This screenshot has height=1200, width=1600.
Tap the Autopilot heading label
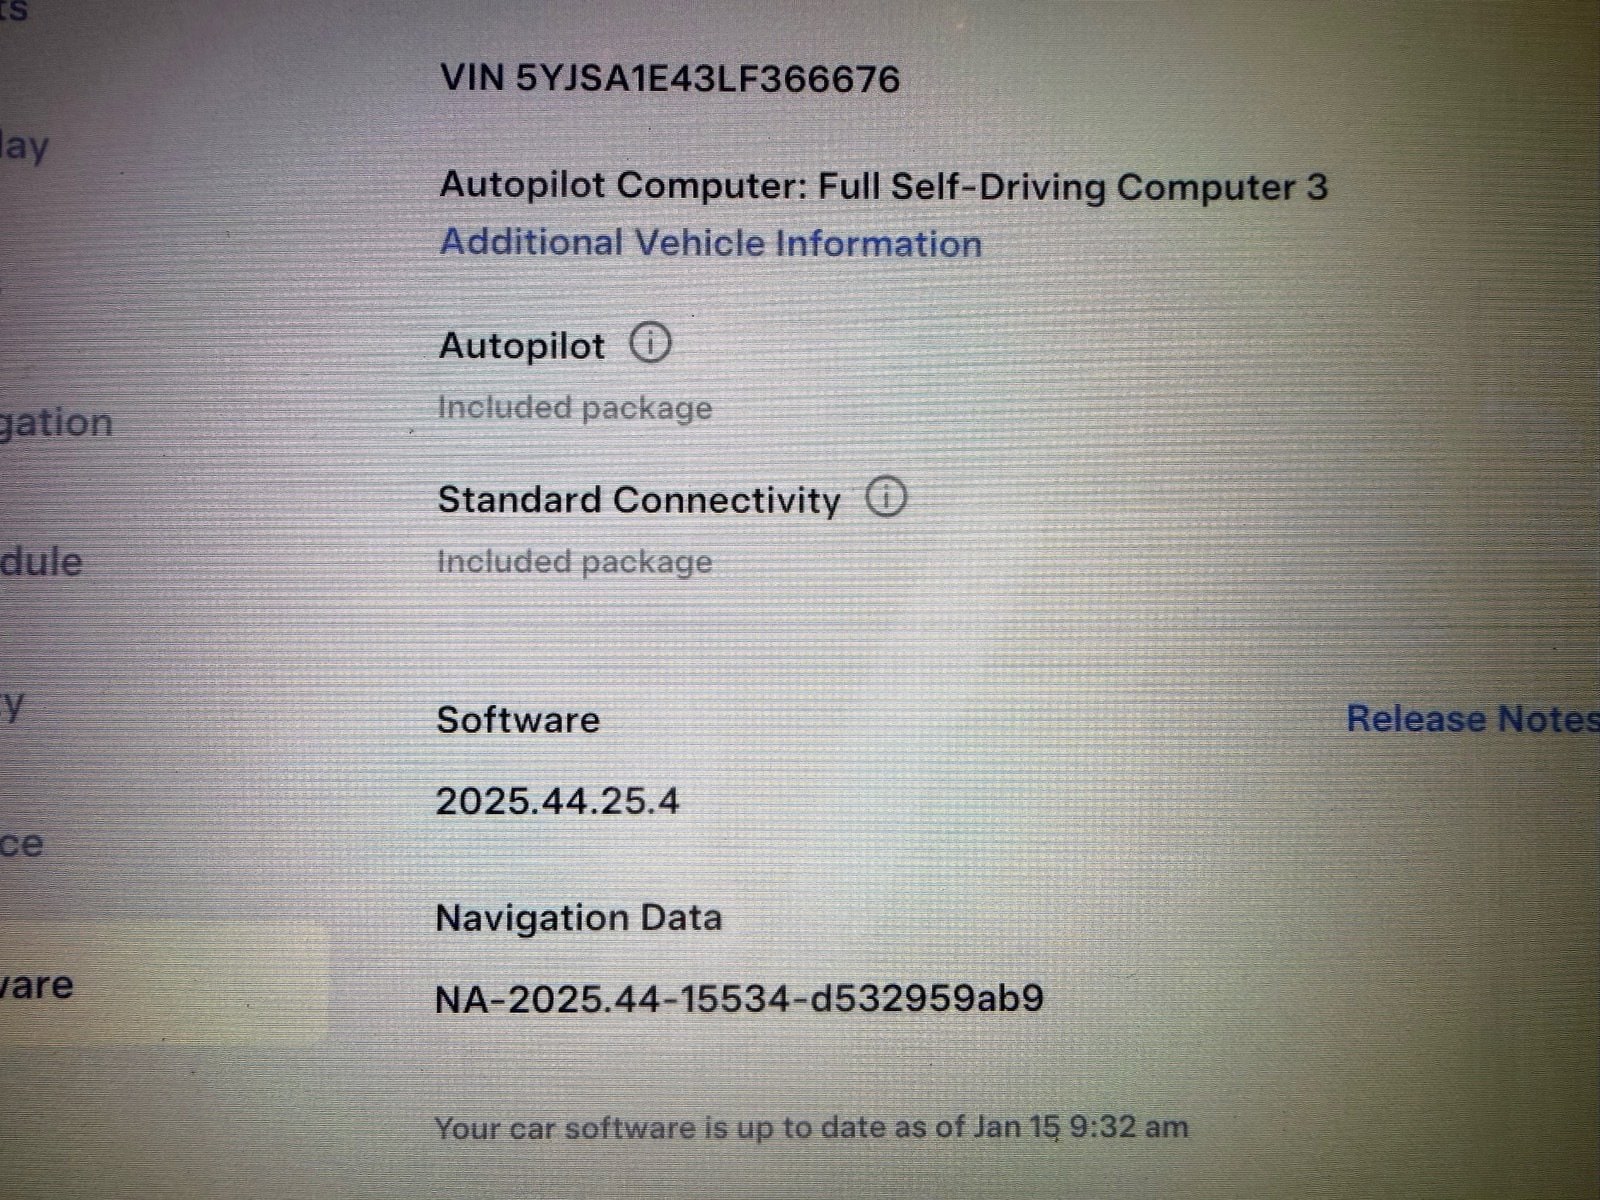click(522, 346)
